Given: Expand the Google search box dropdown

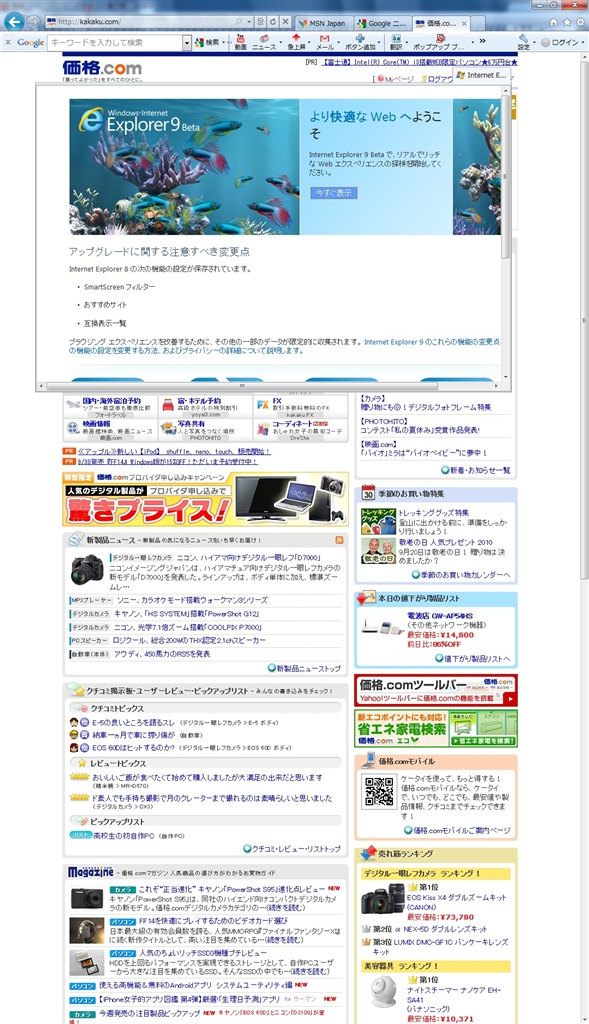Looking at the screenshot, I should click(187, 42).
